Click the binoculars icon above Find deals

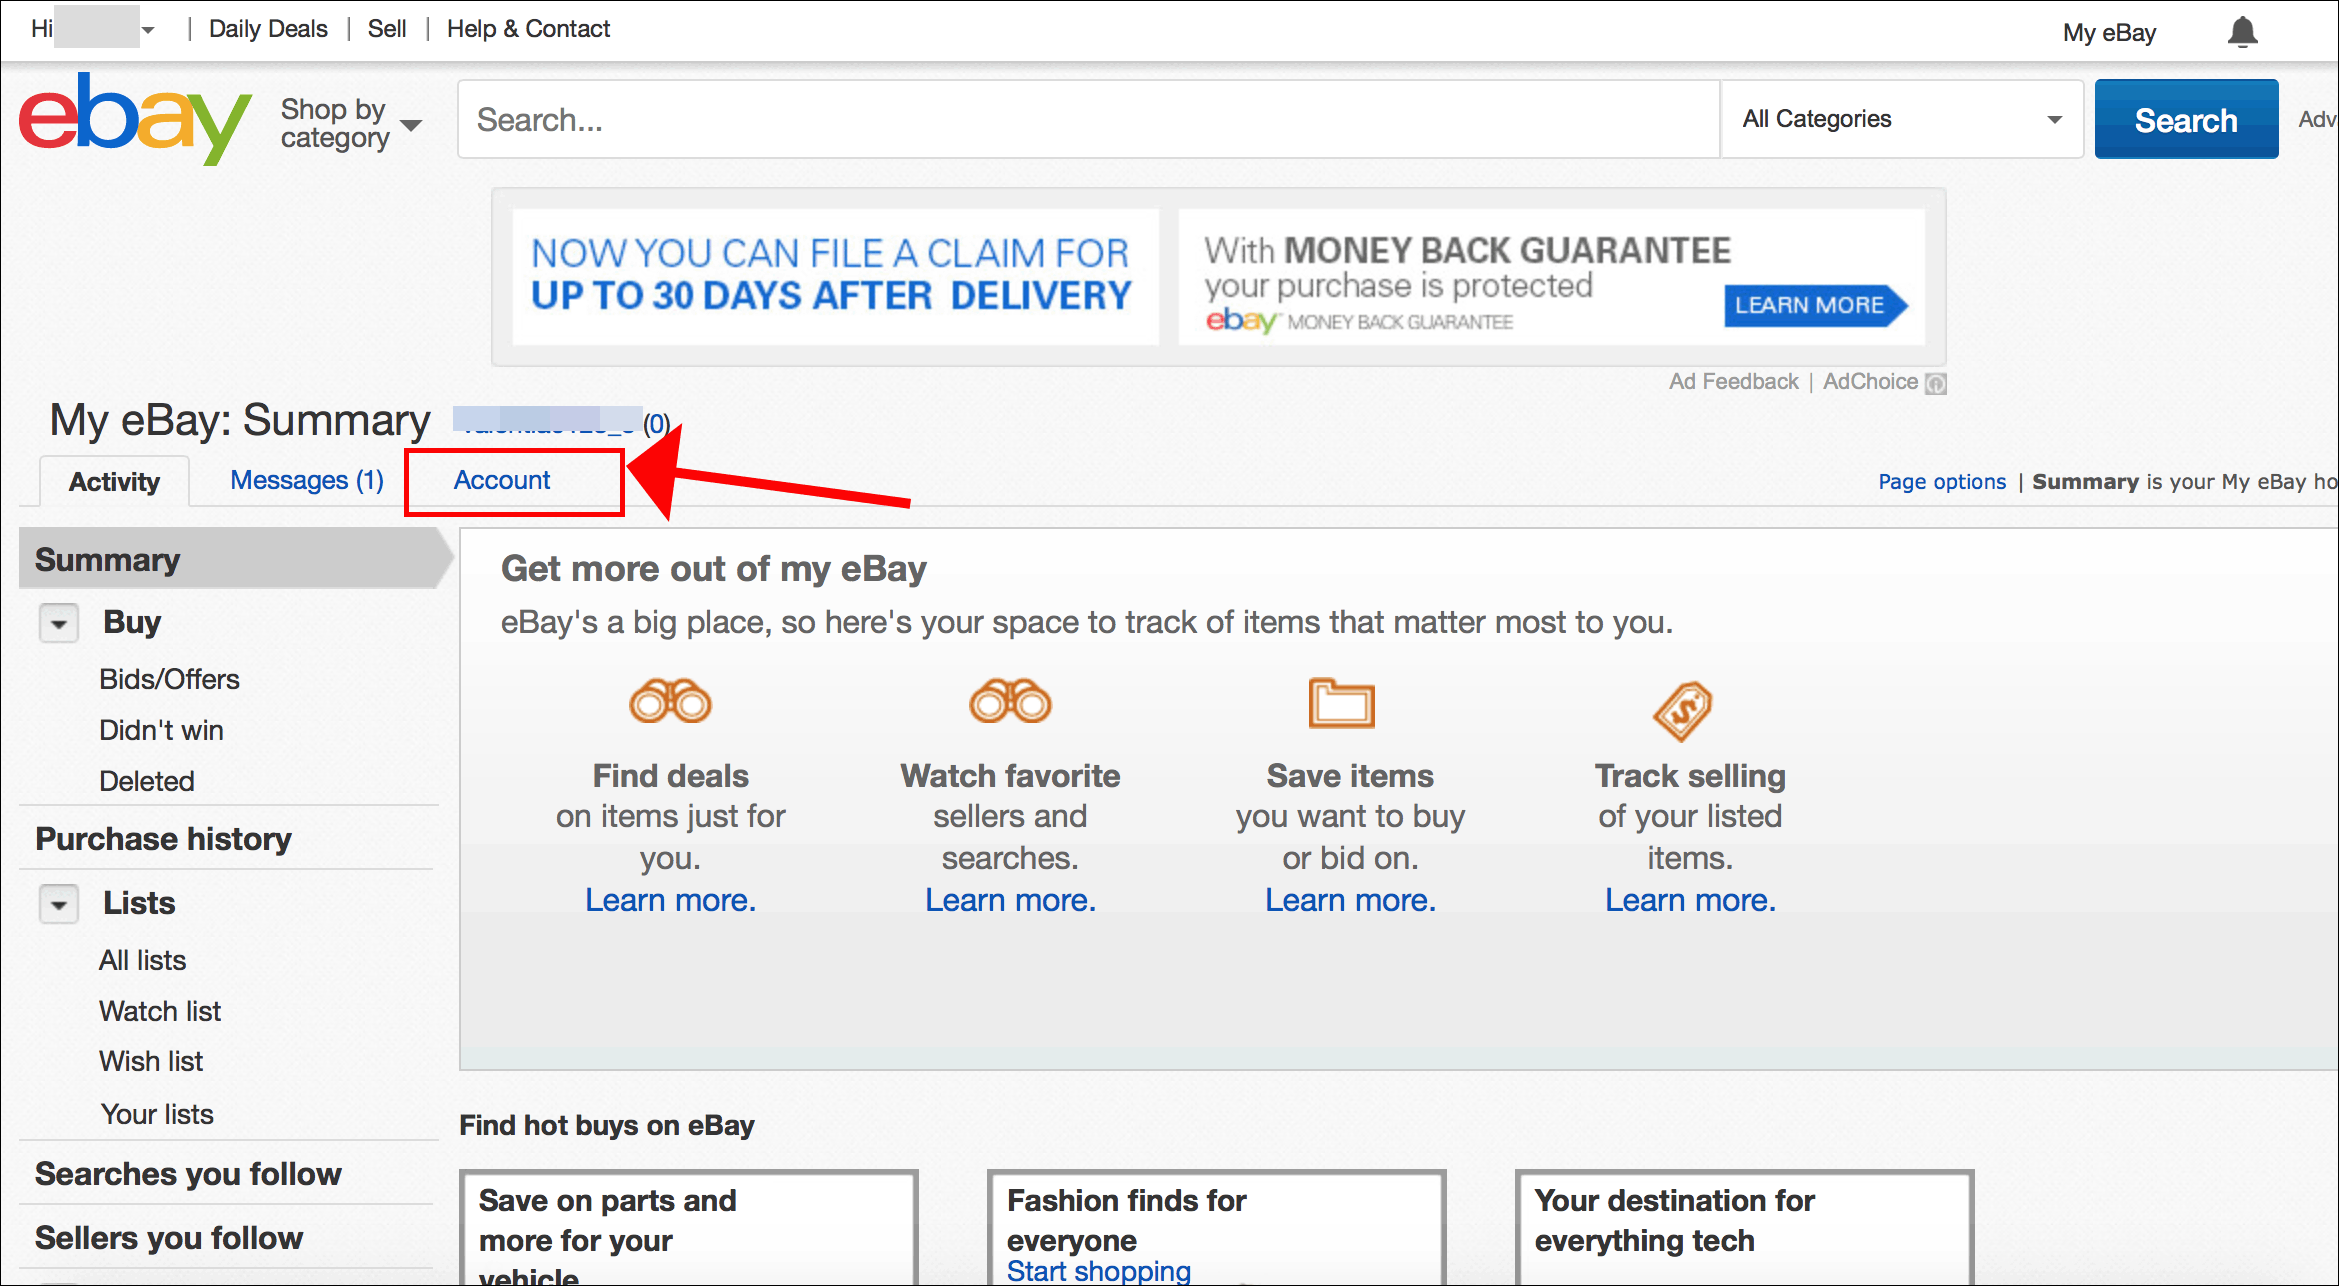(x=670, y=701)
